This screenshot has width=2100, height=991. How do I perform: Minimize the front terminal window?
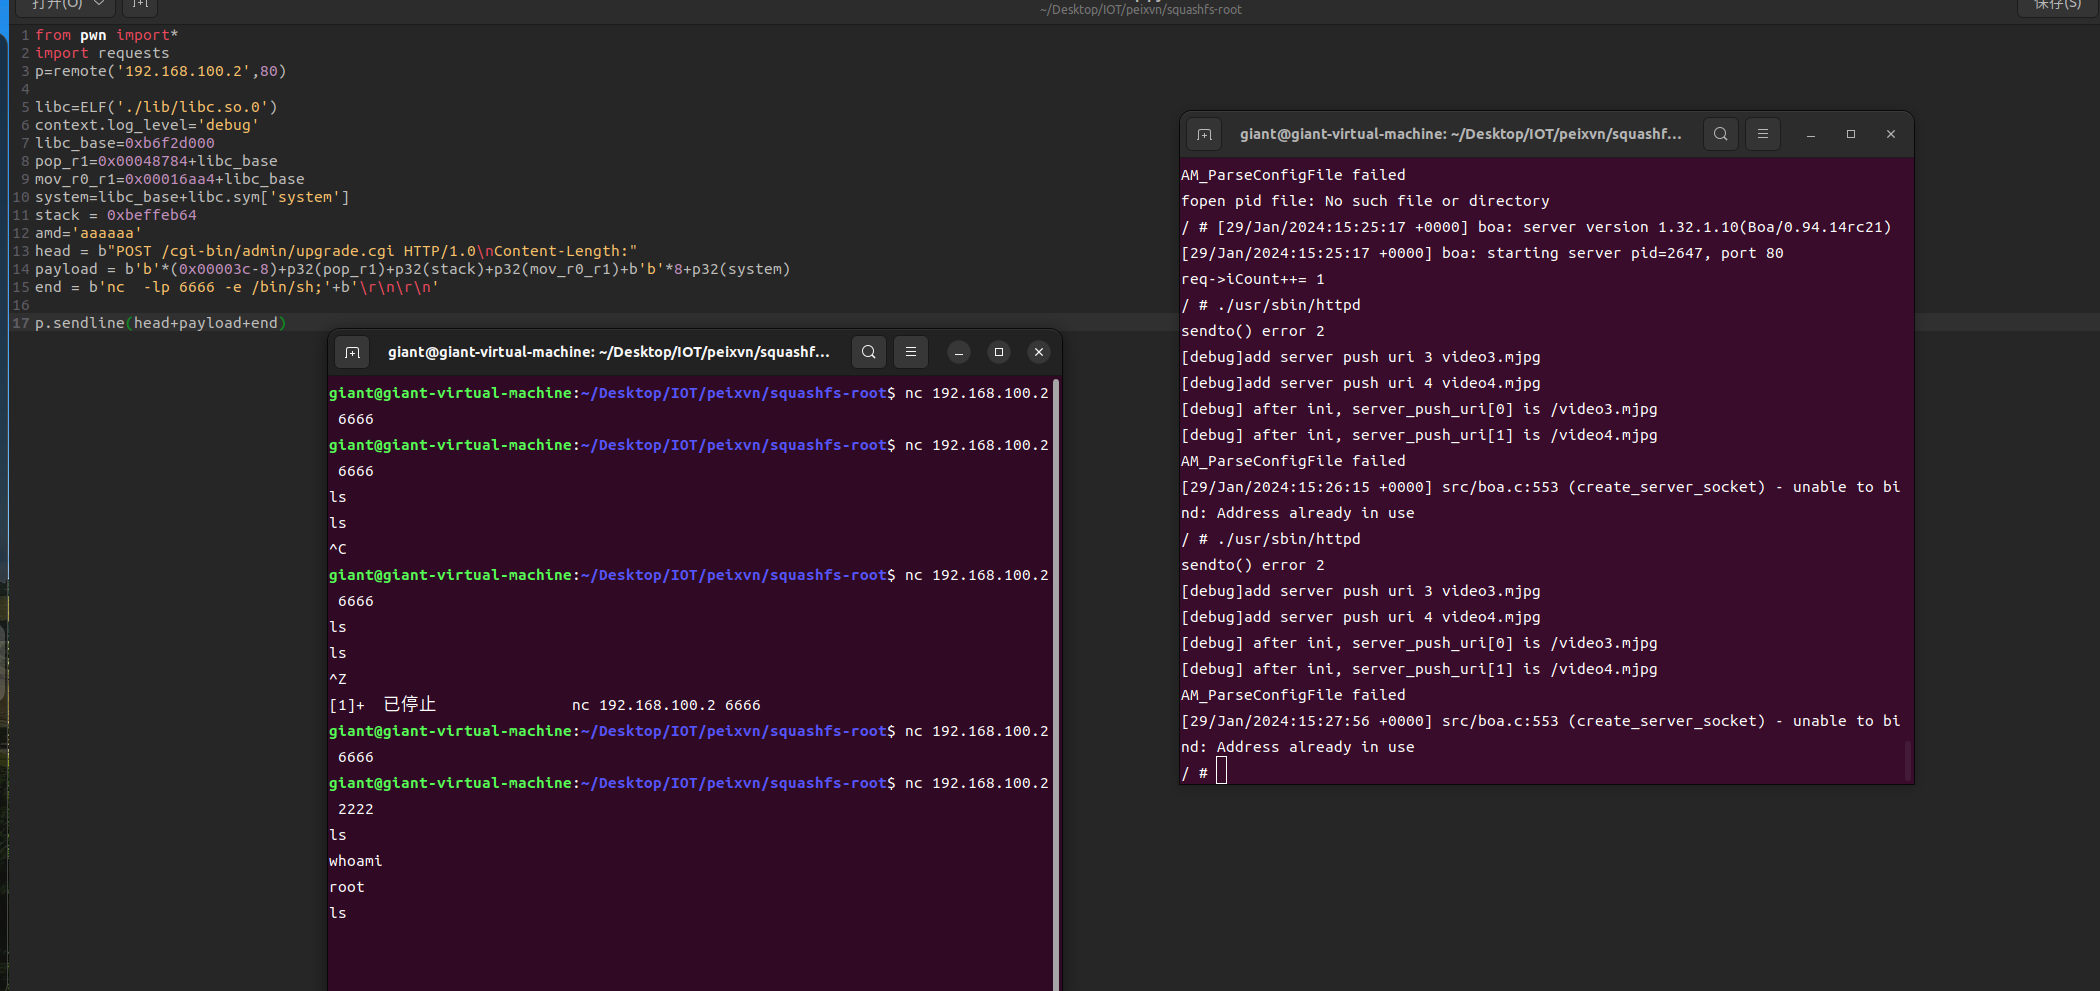(x=959, y=352)
